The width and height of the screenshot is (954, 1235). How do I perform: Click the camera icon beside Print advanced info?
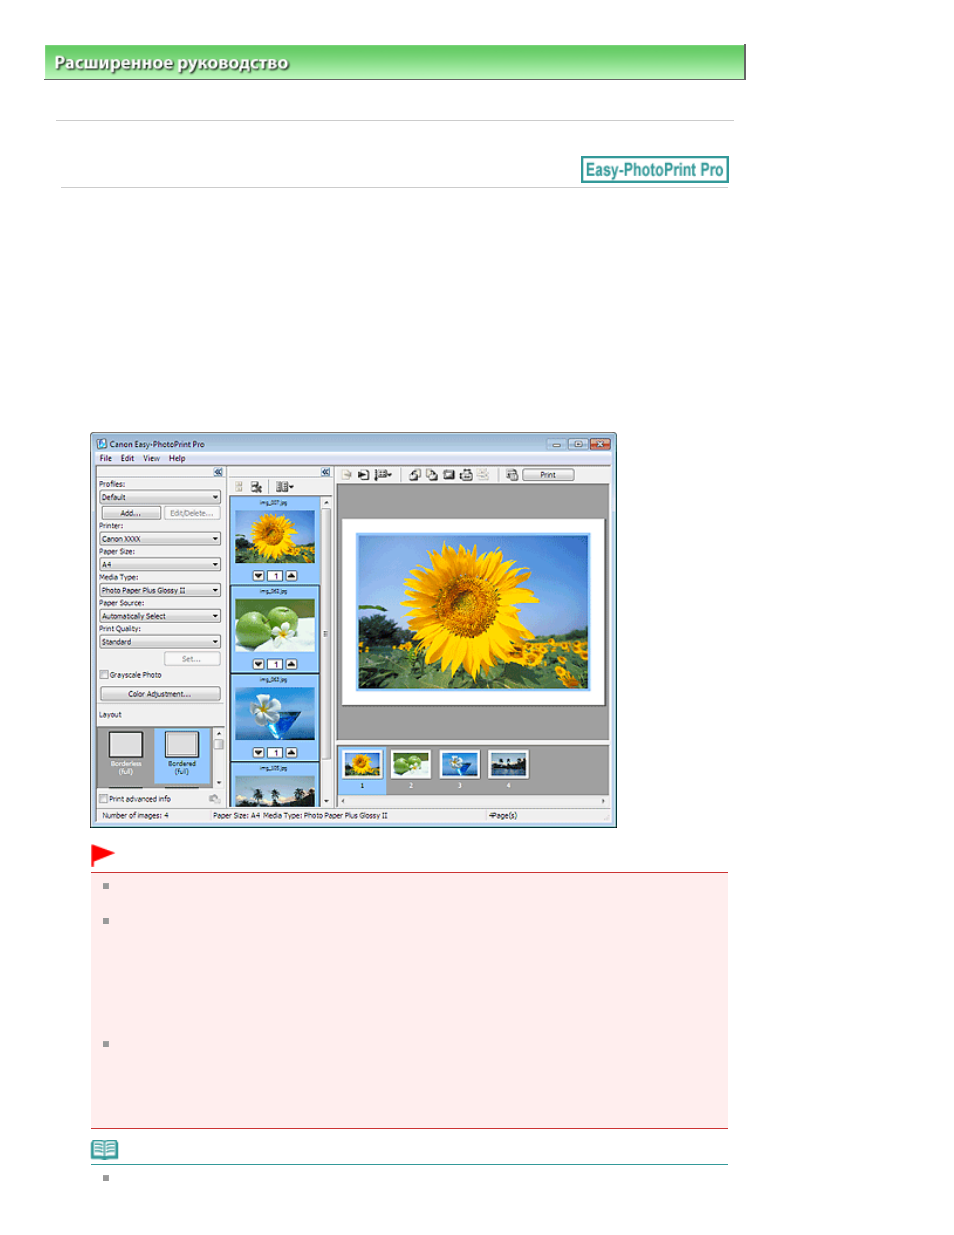coord(214,799)
